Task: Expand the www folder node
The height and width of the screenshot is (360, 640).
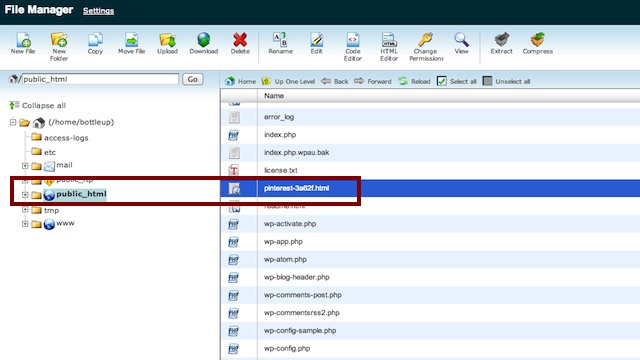Action: coord(25,224)
